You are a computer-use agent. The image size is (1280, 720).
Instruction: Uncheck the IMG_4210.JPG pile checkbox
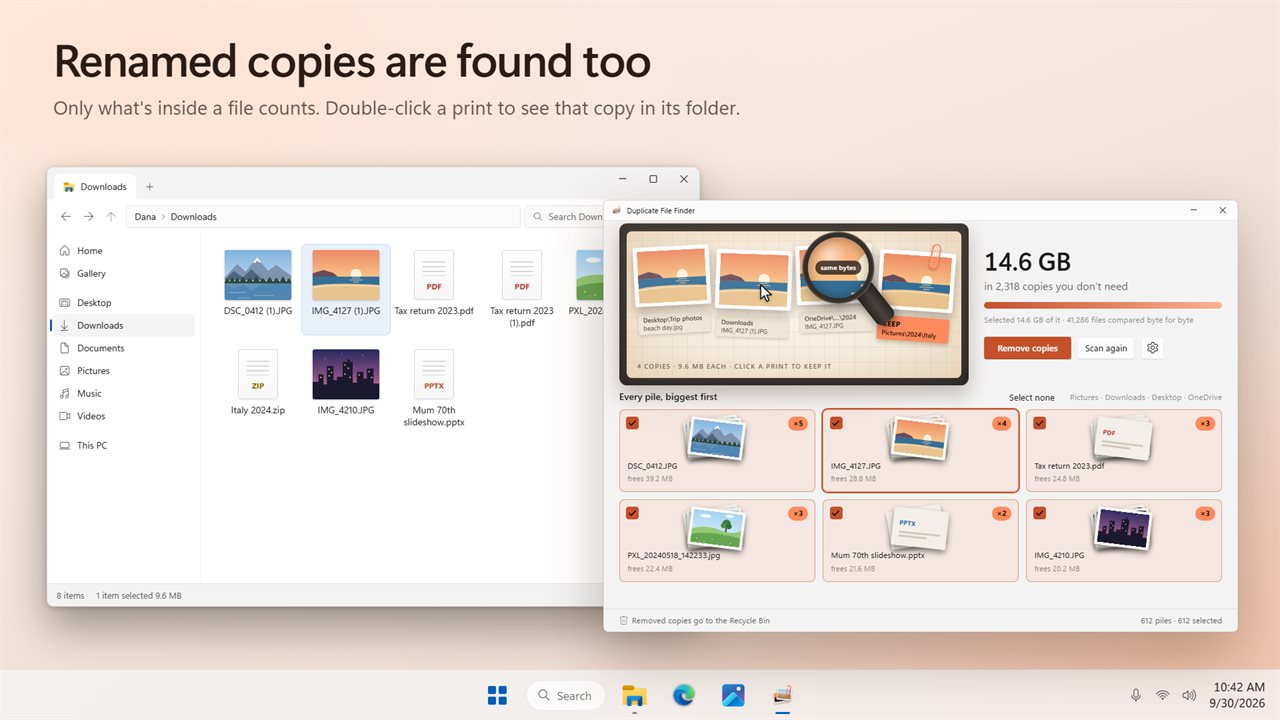point(1040,513)
